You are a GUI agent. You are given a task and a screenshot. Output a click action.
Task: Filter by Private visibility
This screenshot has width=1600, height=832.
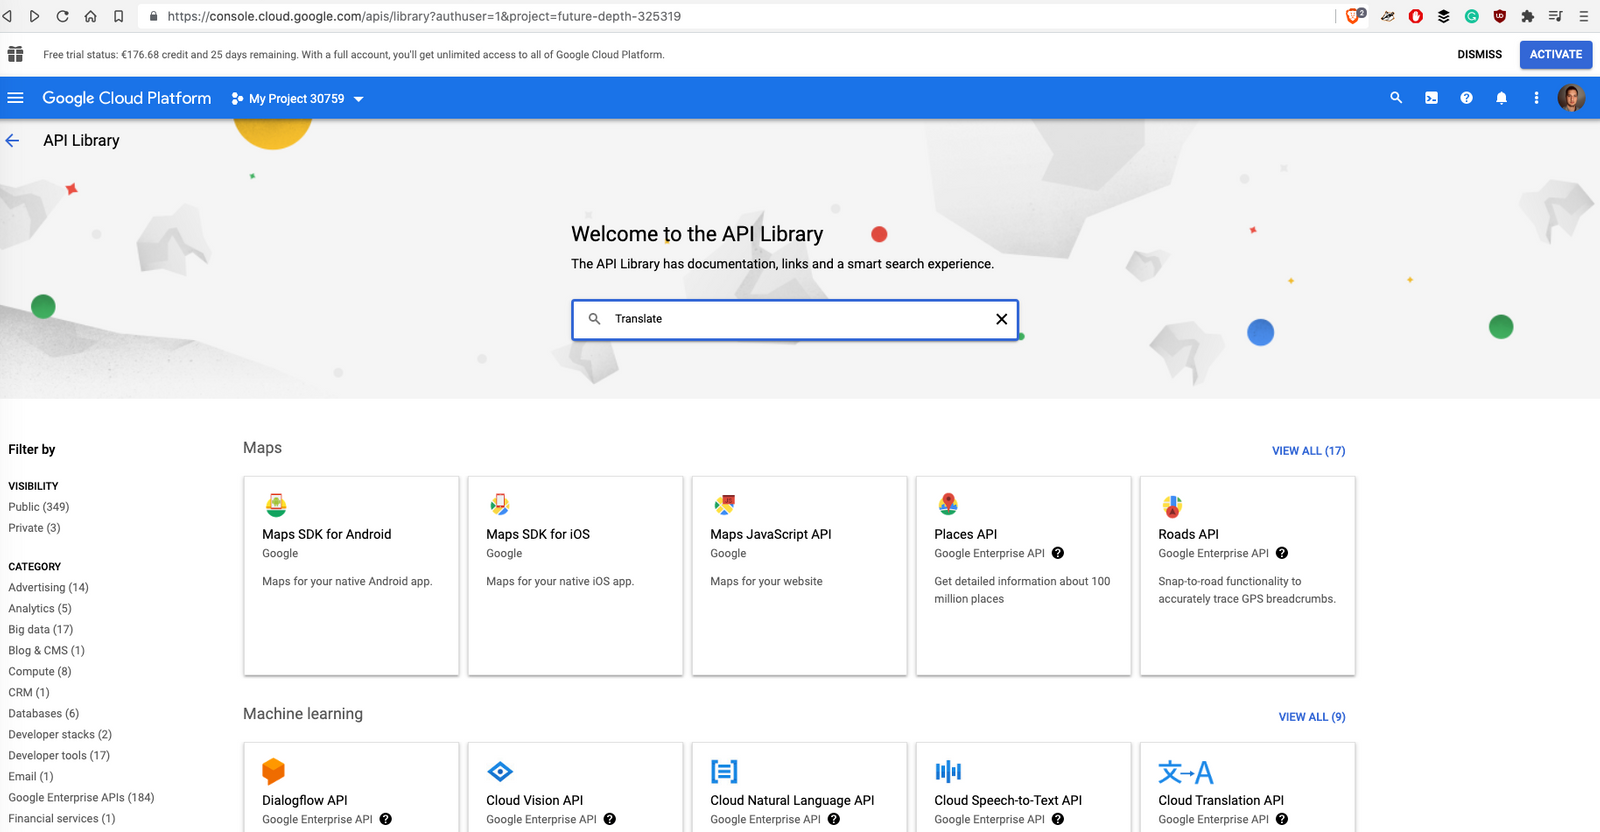[34, 528]
